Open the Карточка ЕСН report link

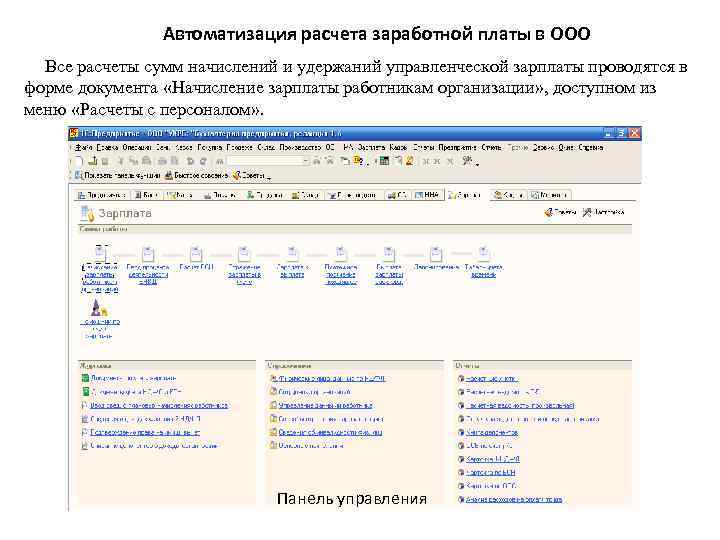click(x=490, y=472)
